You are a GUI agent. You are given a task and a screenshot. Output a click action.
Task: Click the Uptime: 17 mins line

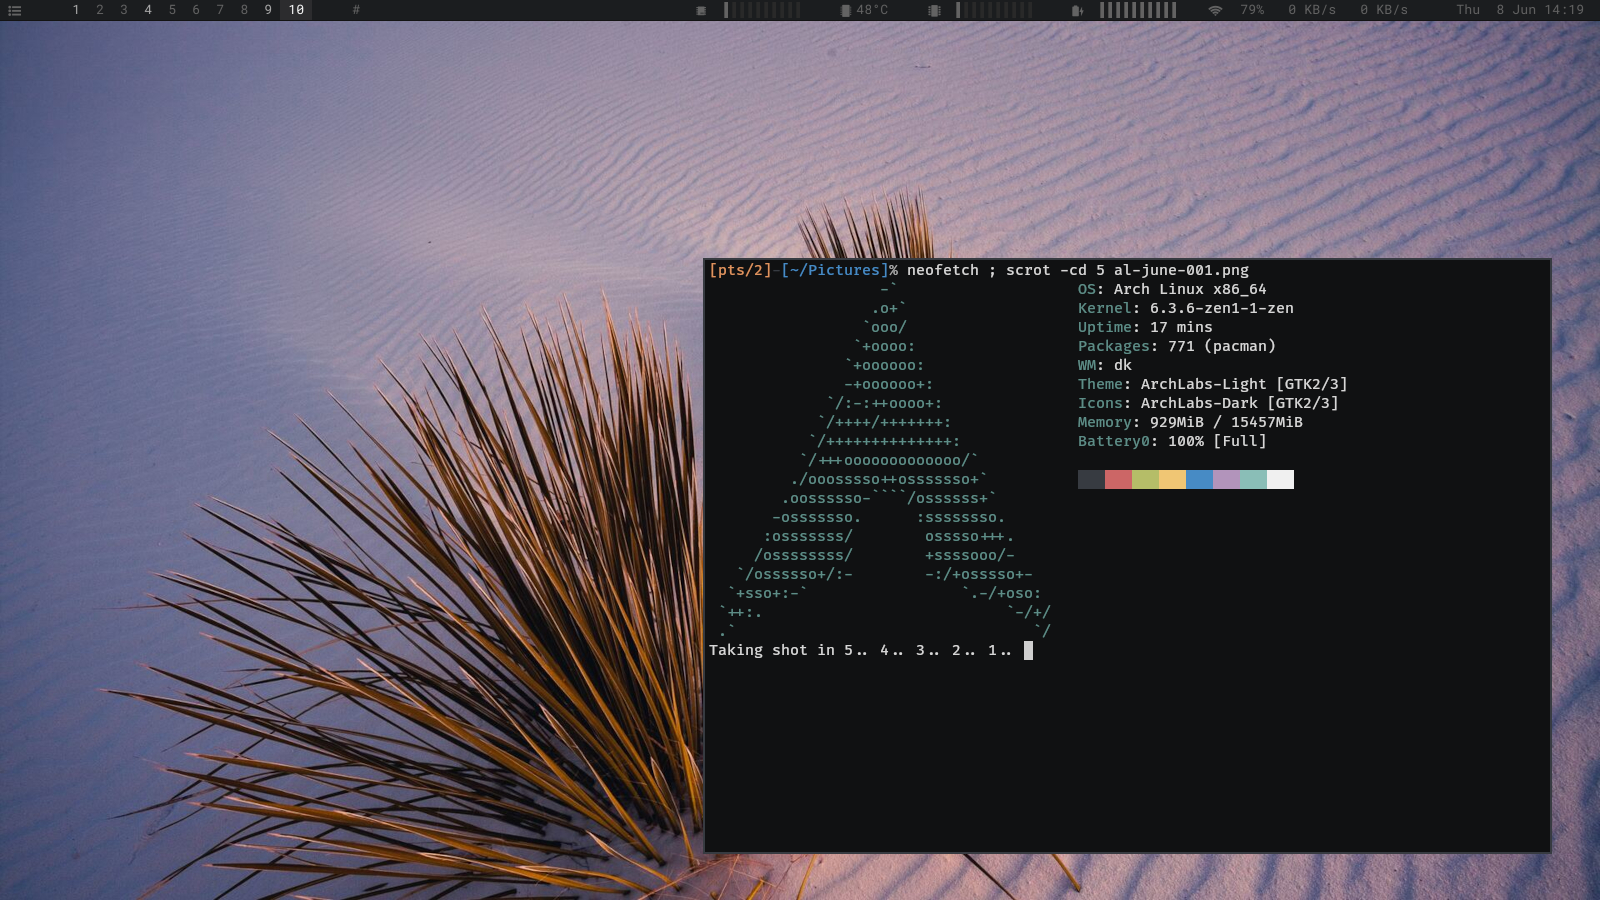(1145, 327)
